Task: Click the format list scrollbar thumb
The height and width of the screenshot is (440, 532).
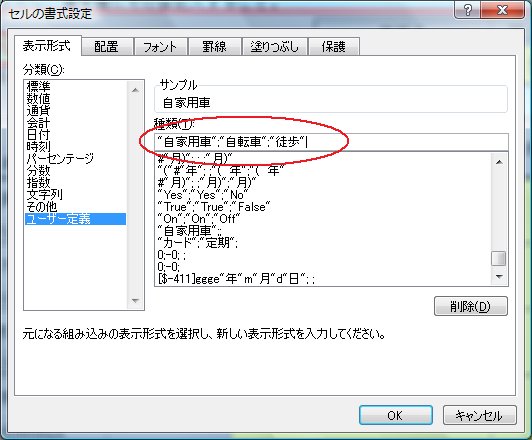Action: (x=499, y=259)
